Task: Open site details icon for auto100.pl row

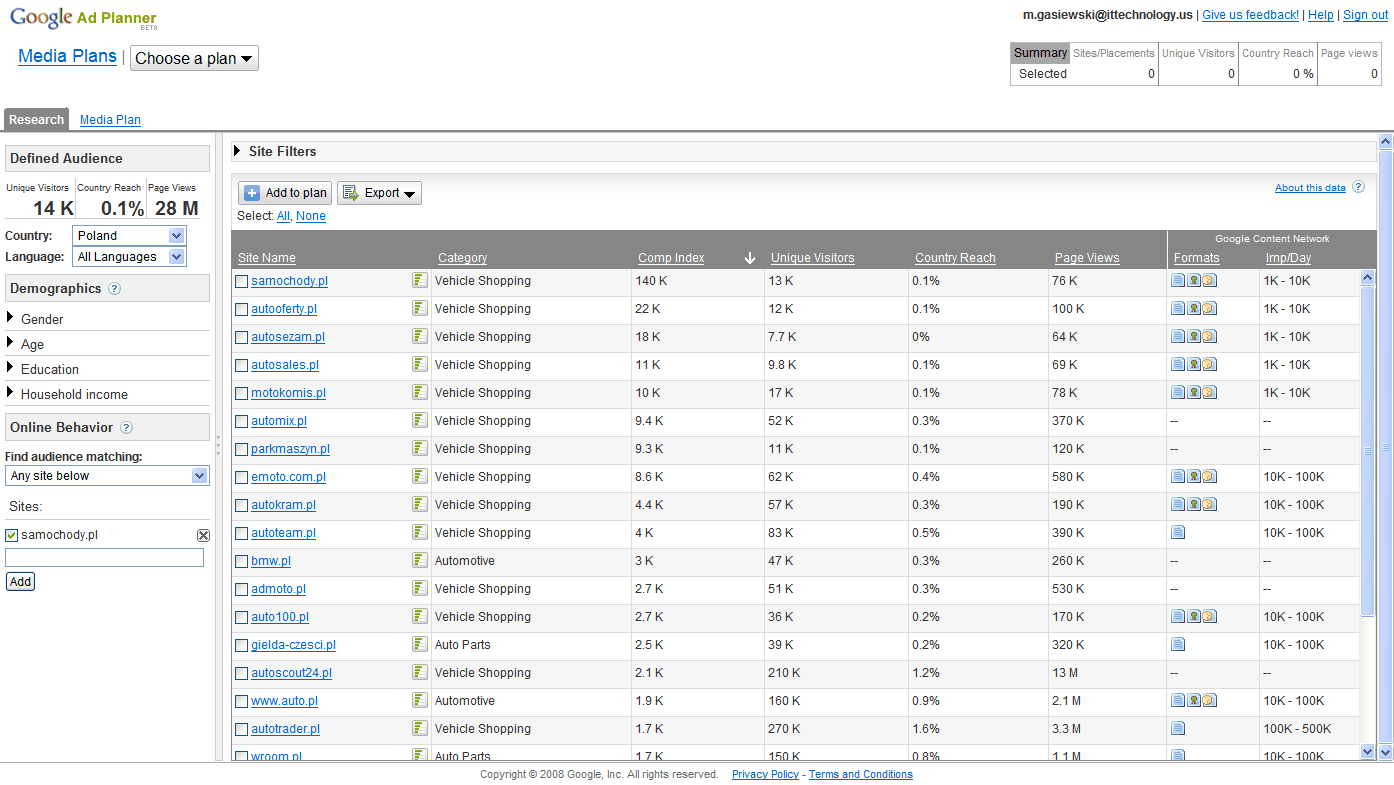Action: [x=420, y=616]
